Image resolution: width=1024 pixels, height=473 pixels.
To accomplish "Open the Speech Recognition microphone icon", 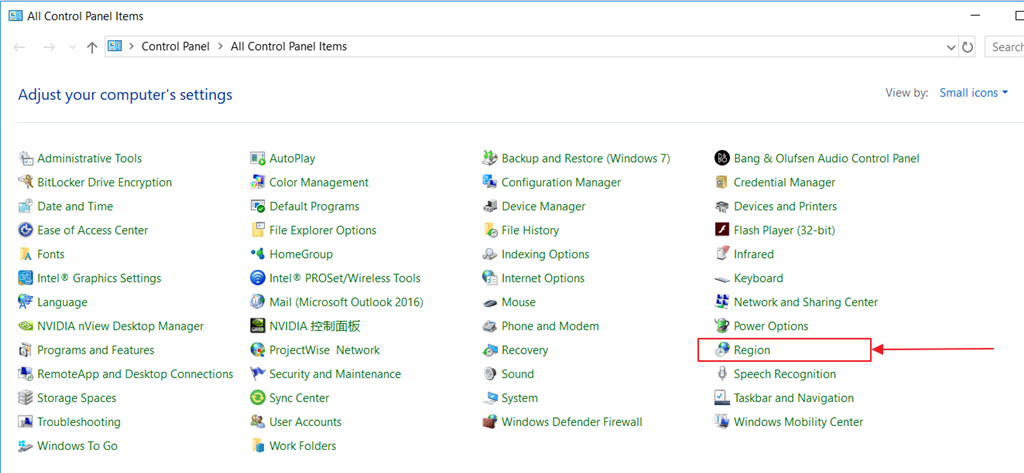I will 722,374.
